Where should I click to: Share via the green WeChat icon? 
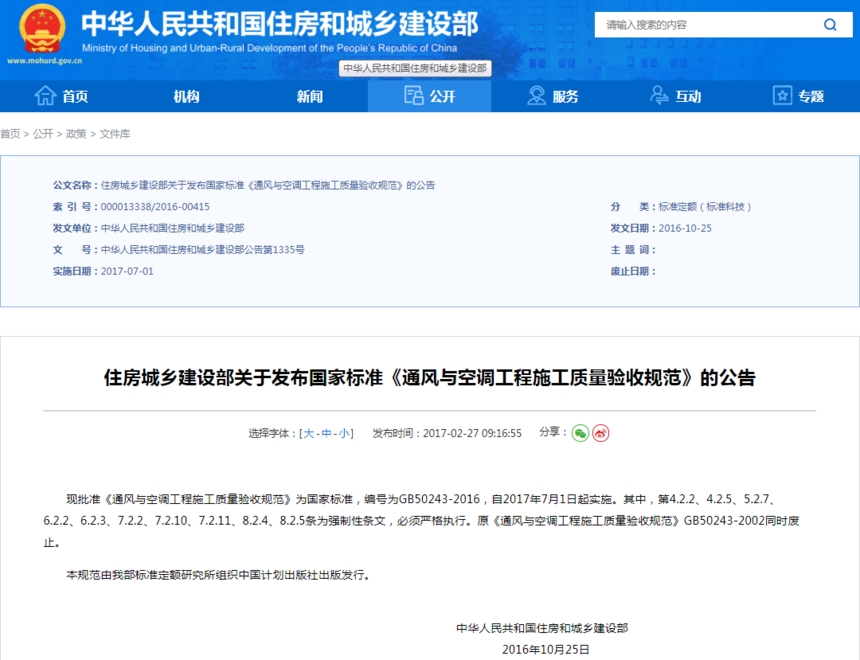pyautogui.click(x=580, y=433)
